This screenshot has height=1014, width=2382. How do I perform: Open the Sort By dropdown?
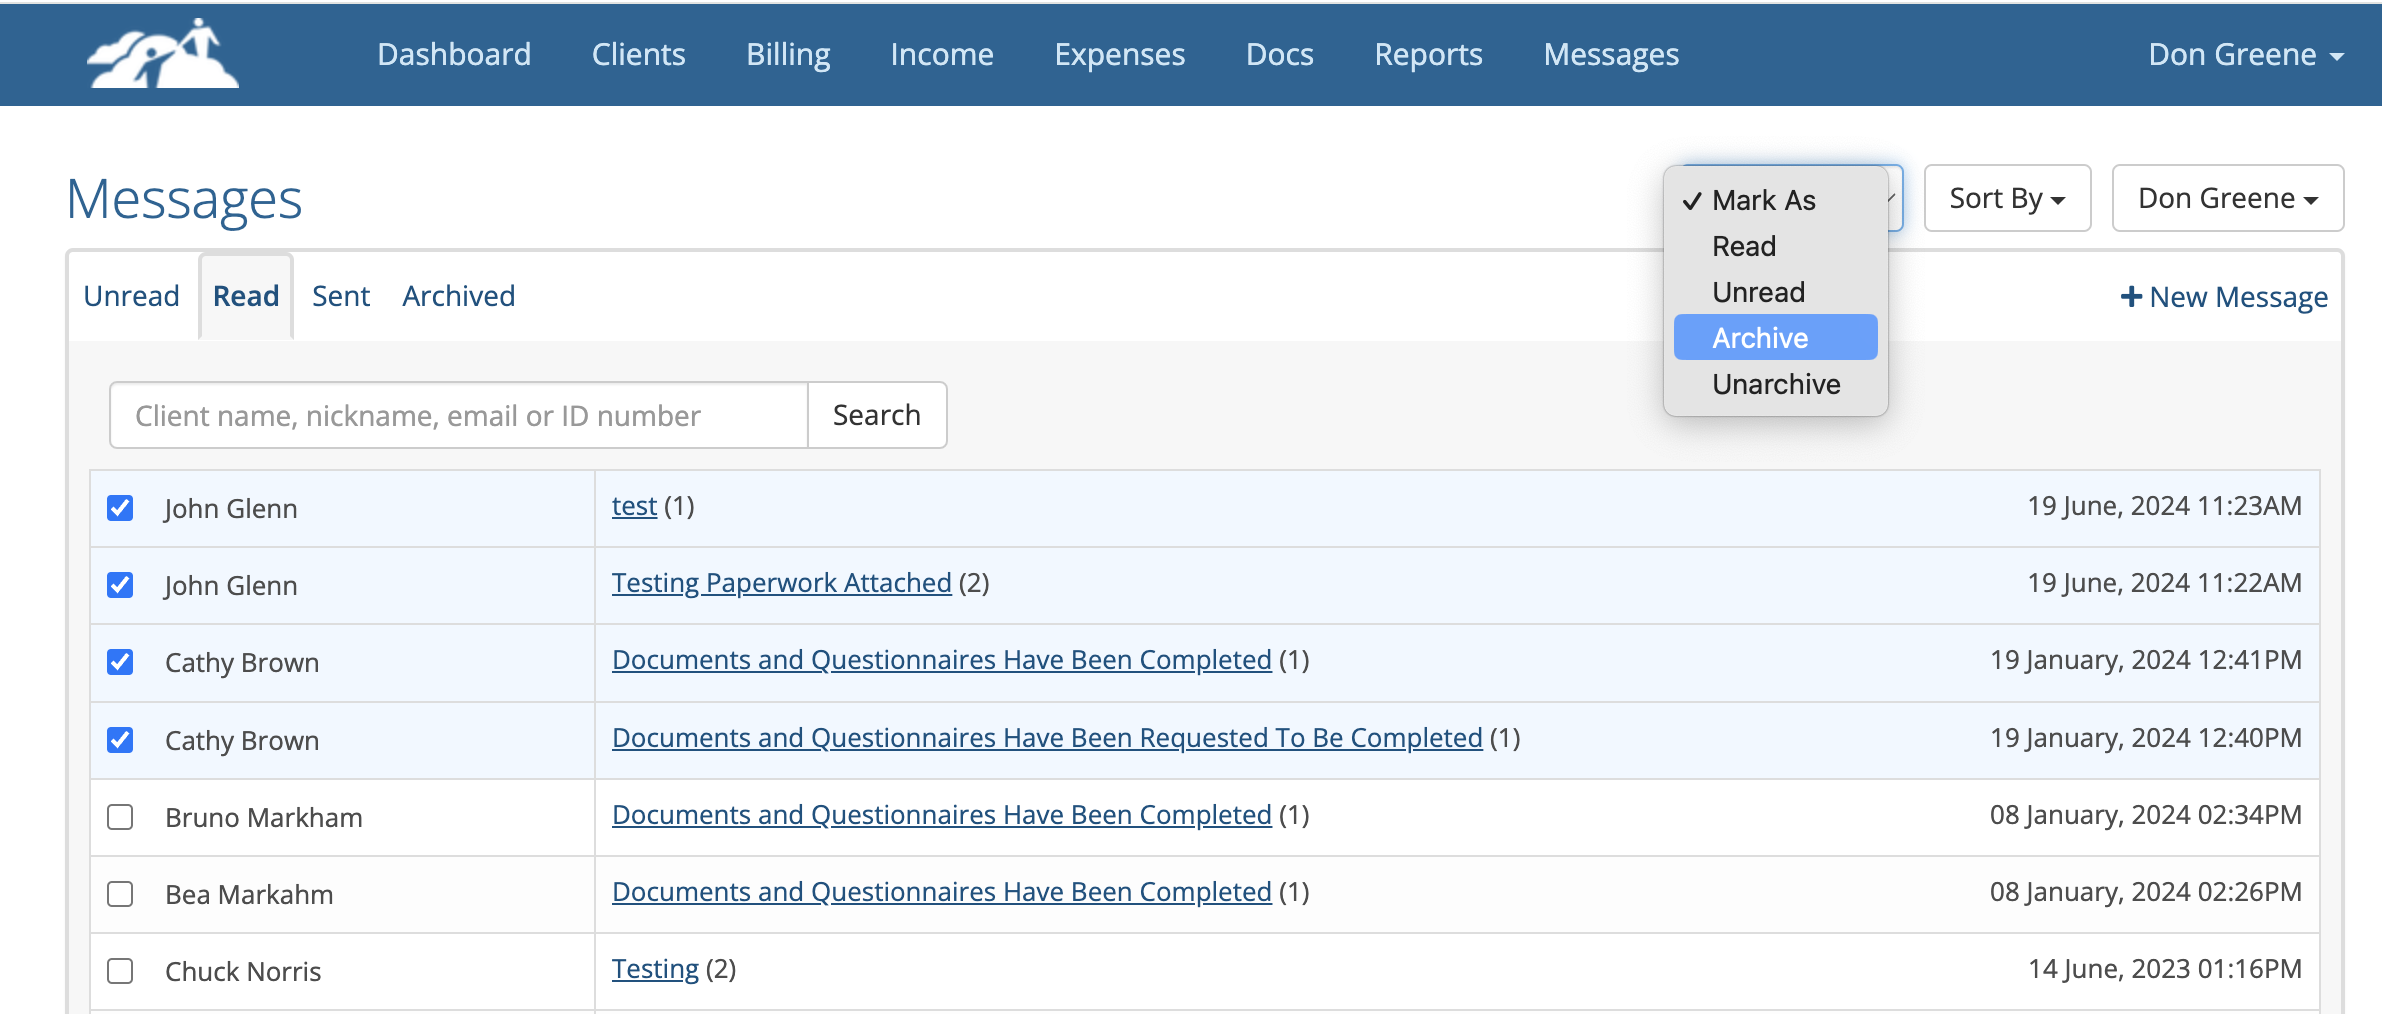[2007, 198]
